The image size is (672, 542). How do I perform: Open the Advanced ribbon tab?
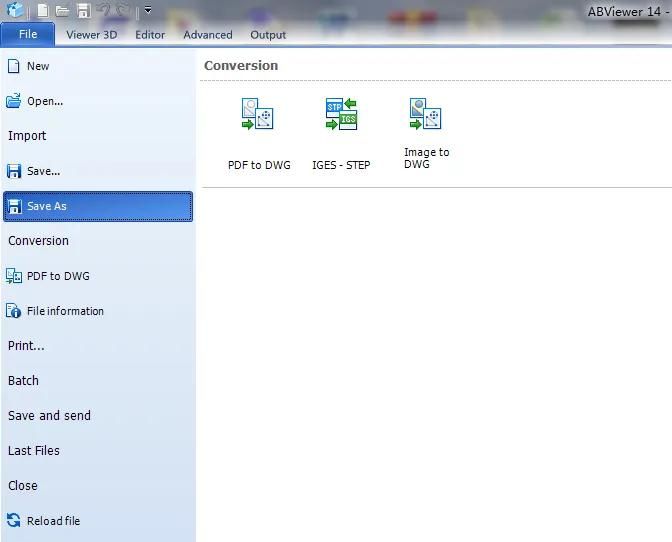click(x=208, y=35)
